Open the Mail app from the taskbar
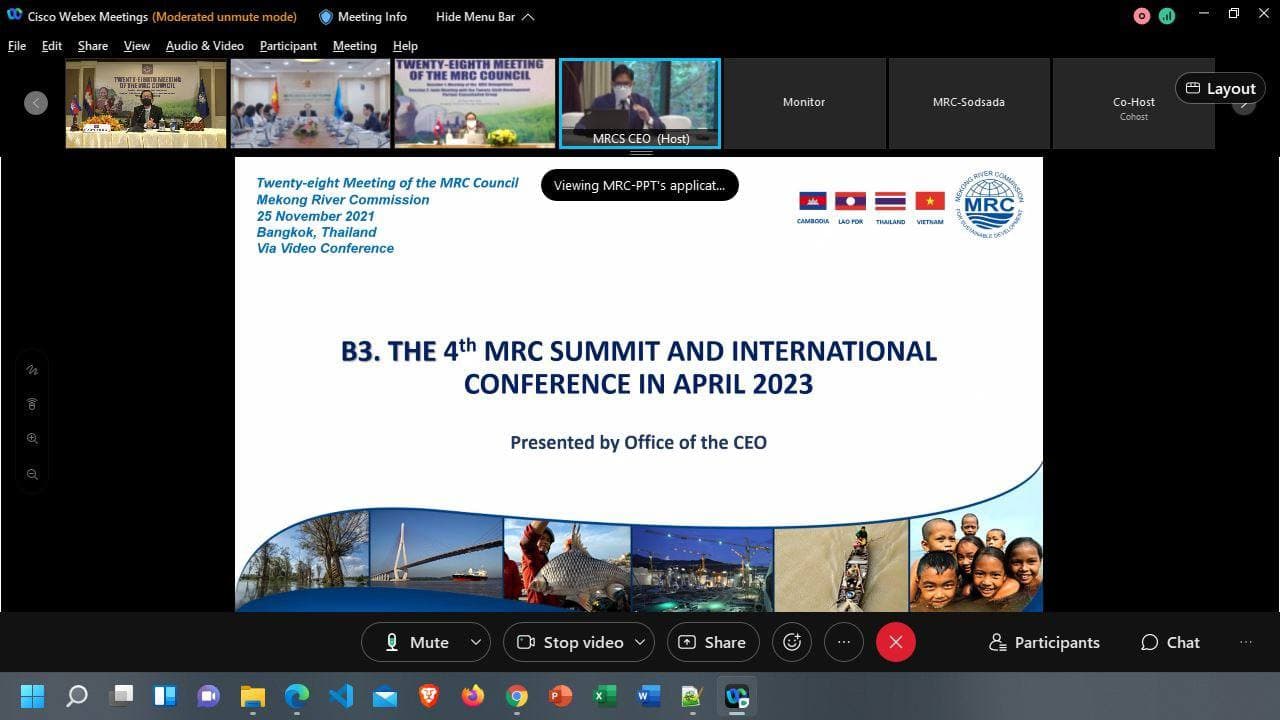 coord(385,695)
